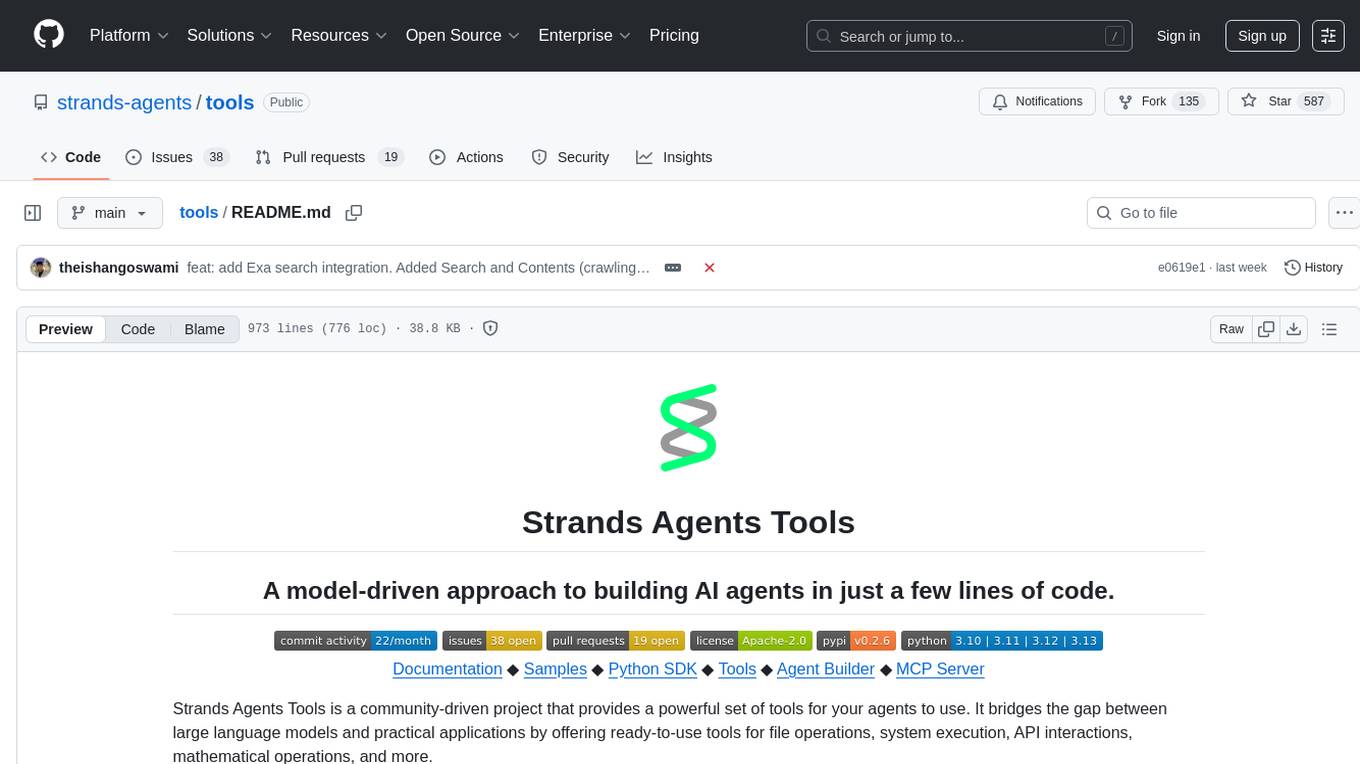Select the Blame view
1360x764 pixels.
204,329
